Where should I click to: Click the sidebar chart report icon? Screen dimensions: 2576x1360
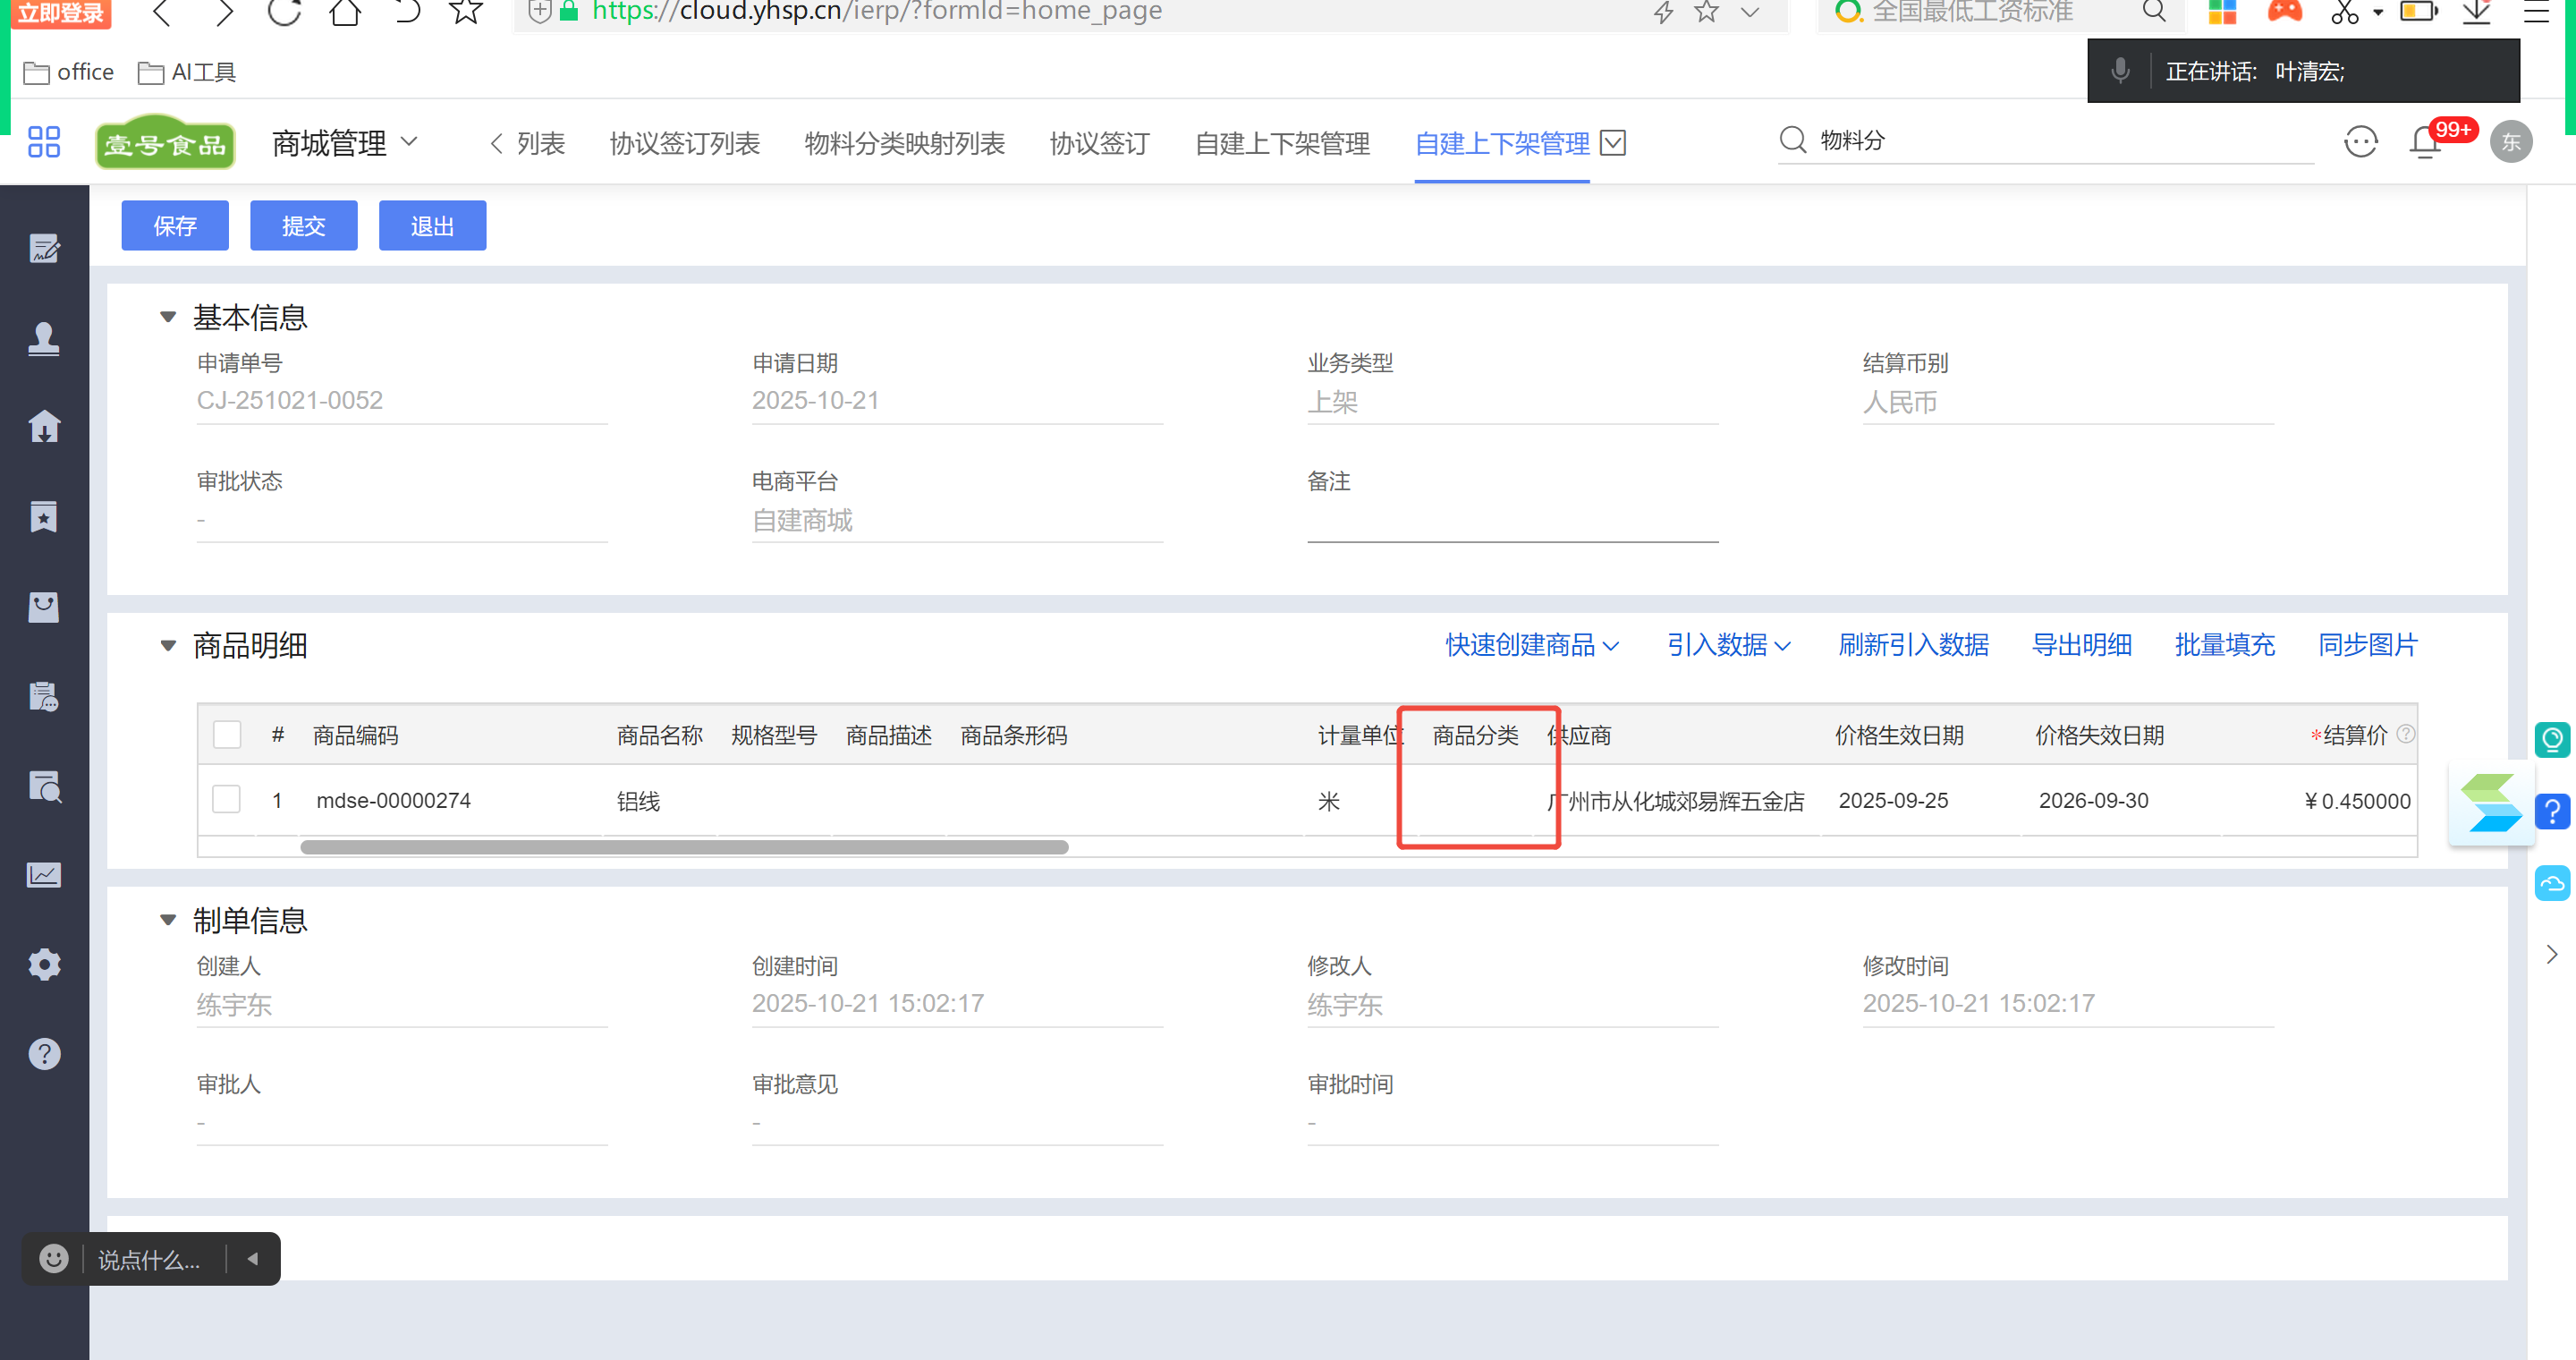44,875
